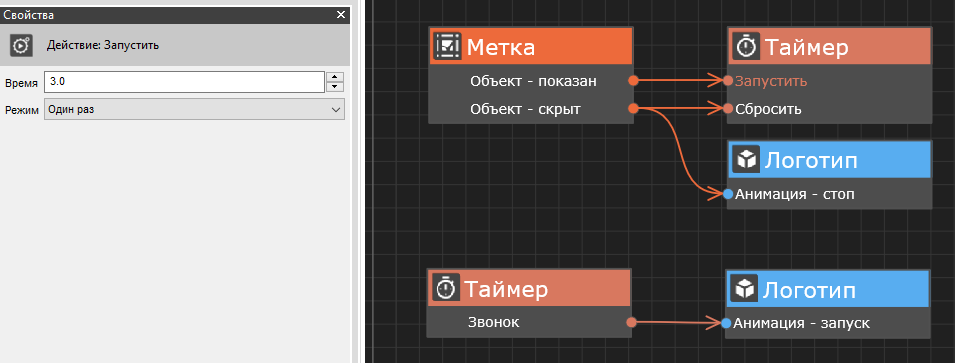Select the lower Логотип node header
Screen dimensions: 955x363
(x=828, y=288)
